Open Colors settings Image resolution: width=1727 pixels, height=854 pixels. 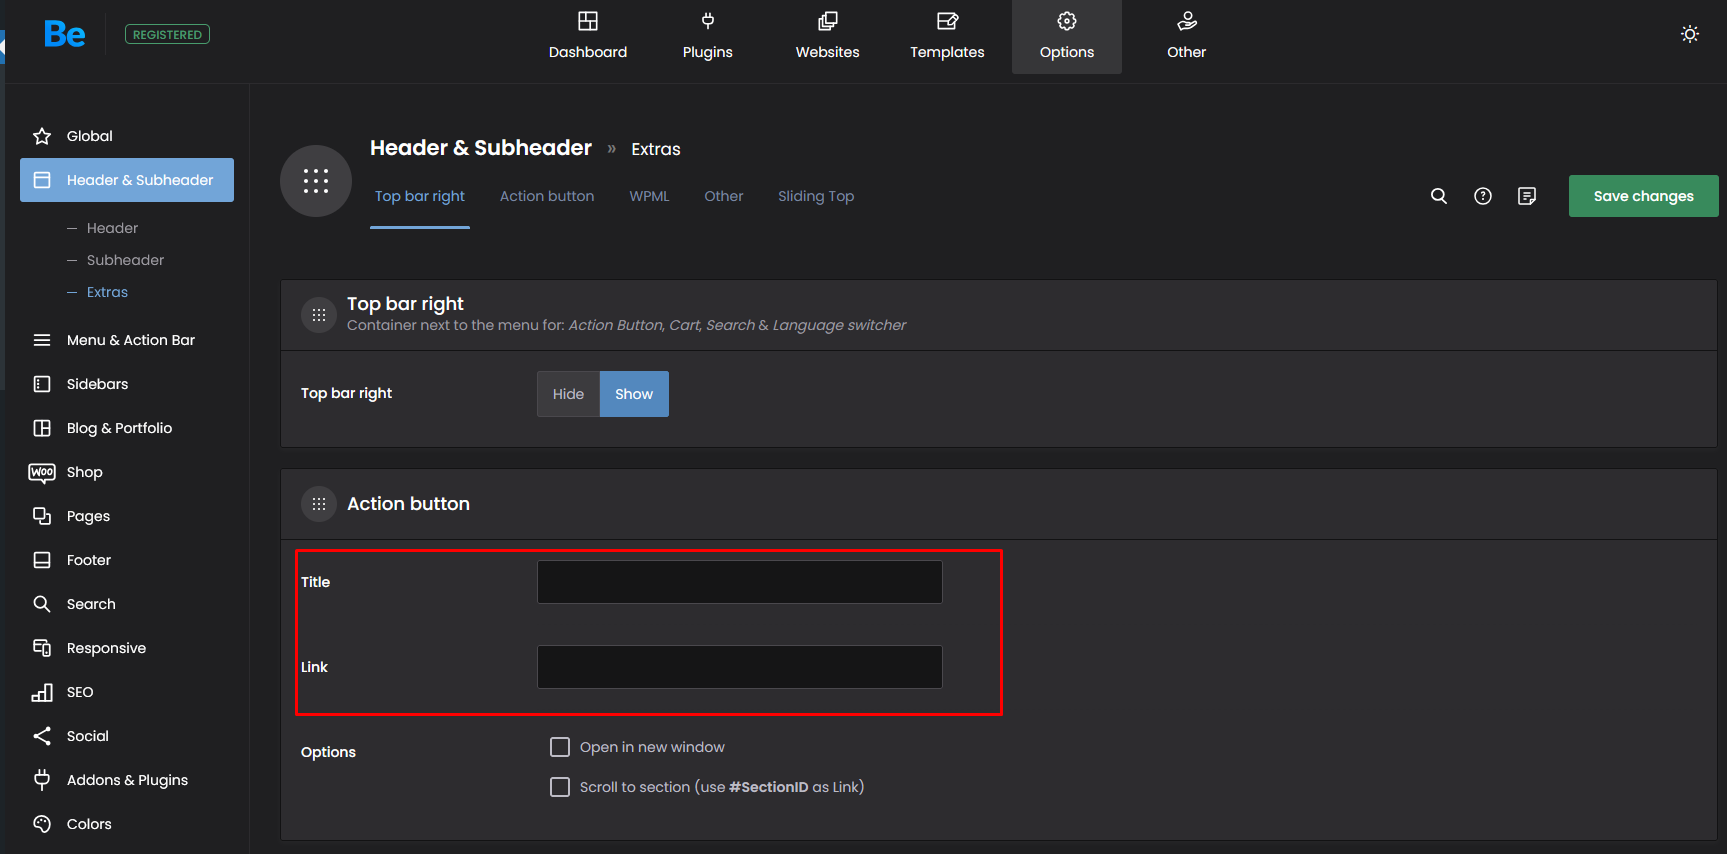tap(127, 824)
